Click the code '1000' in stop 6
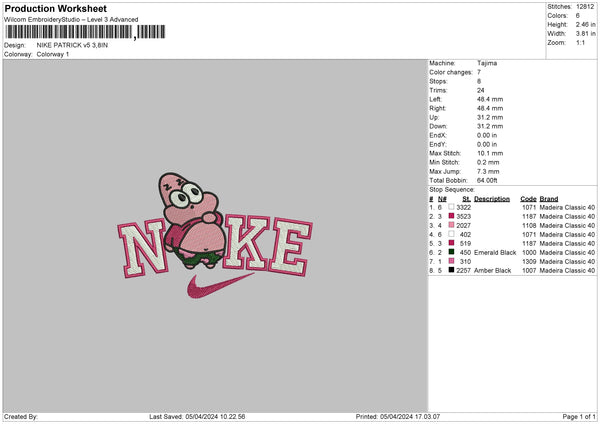 tap(529, 253)
